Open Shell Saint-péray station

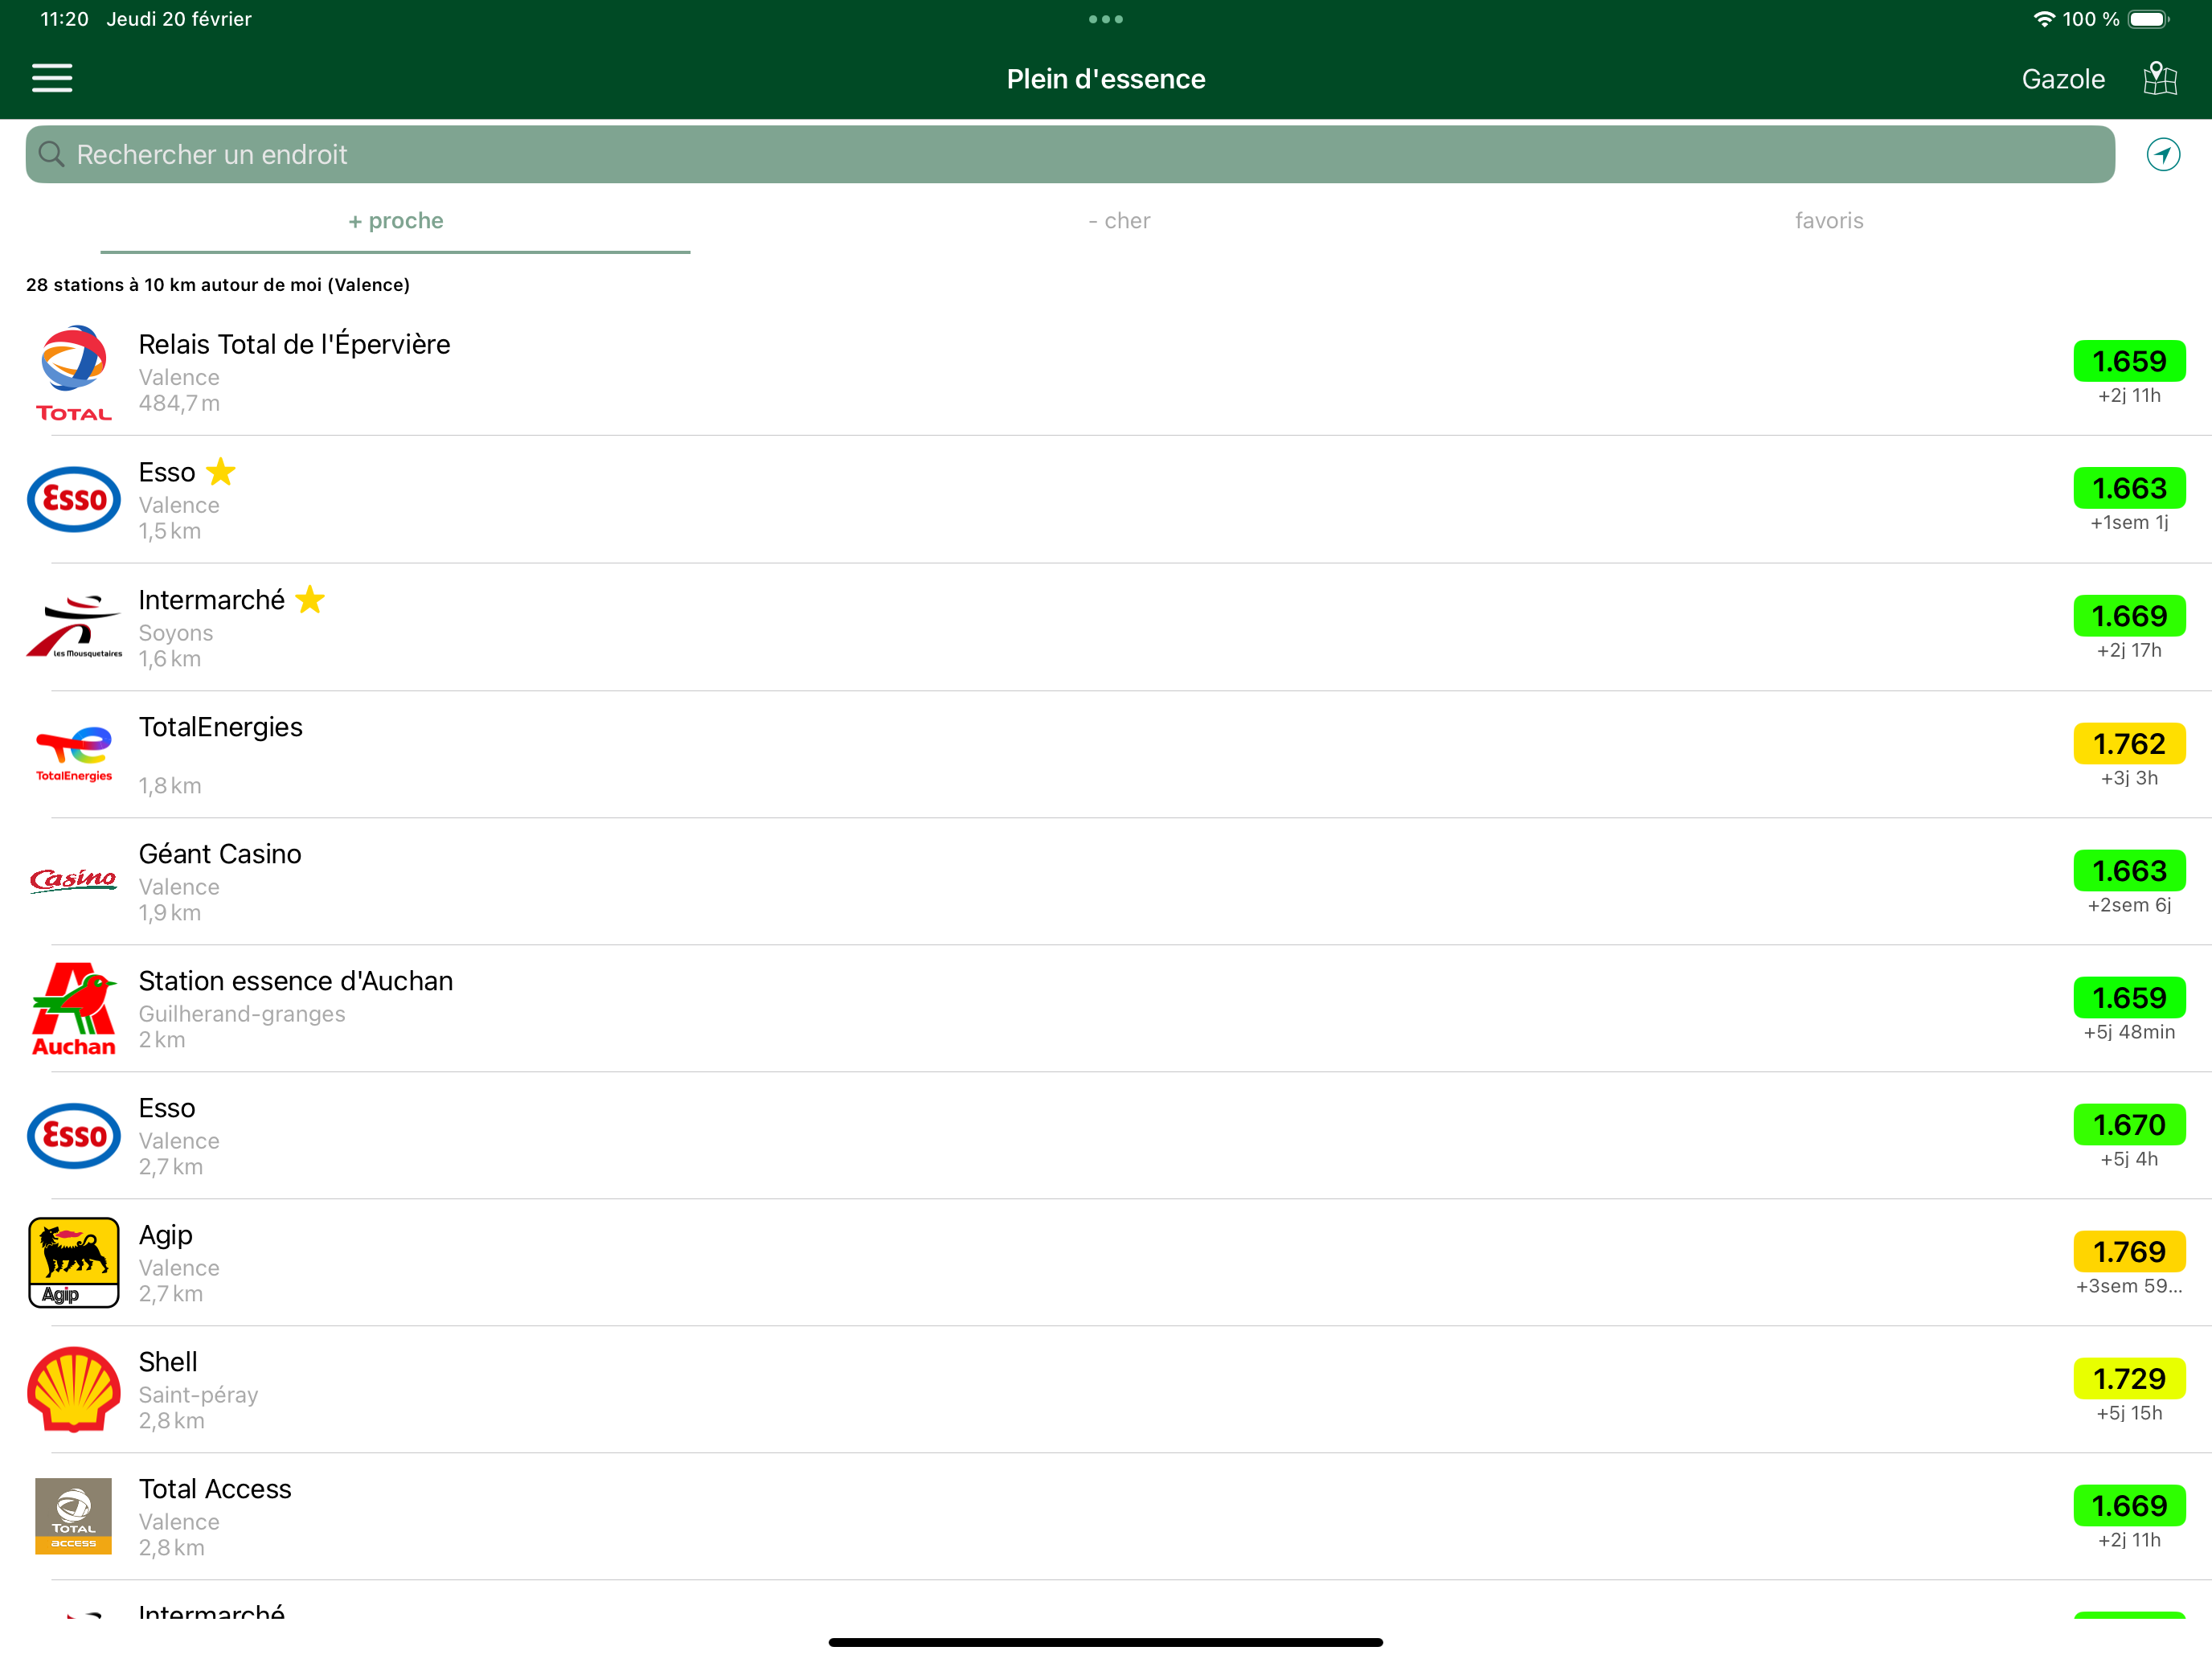coord(1106,1390)
